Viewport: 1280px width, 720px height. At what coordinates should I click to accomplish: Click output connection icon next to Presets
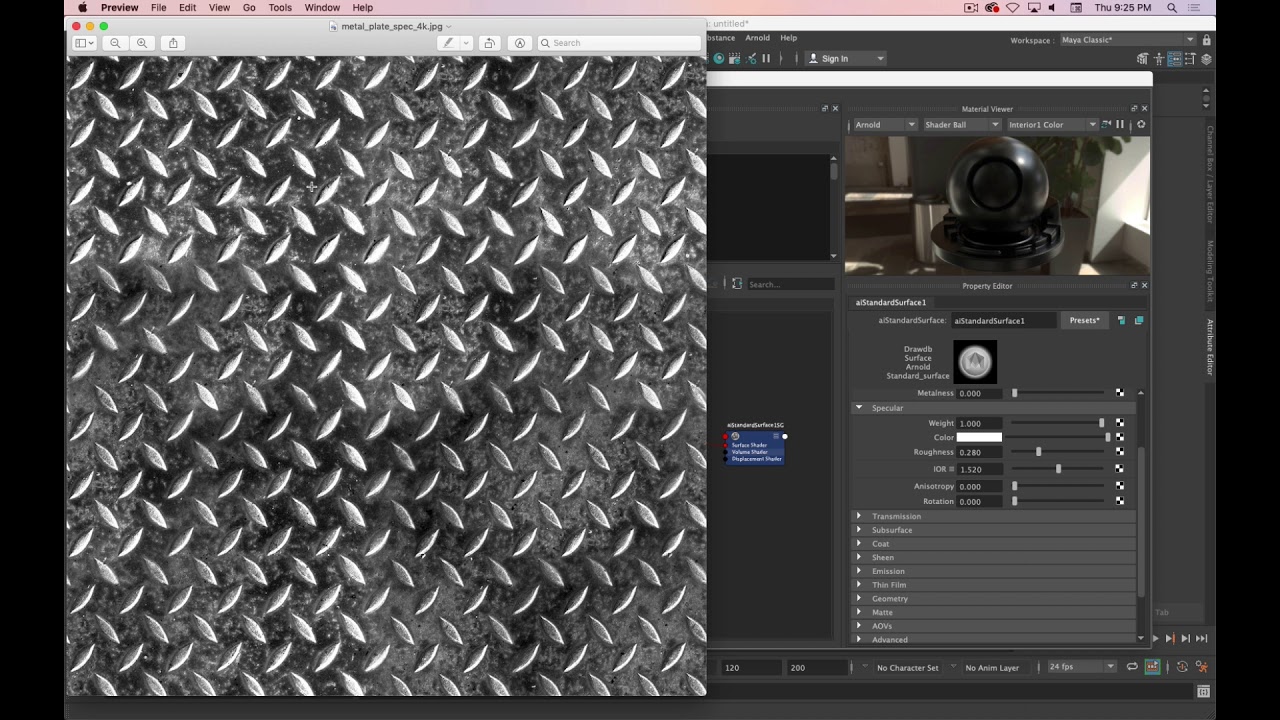pyautogui.click(x=1138, y=321)
